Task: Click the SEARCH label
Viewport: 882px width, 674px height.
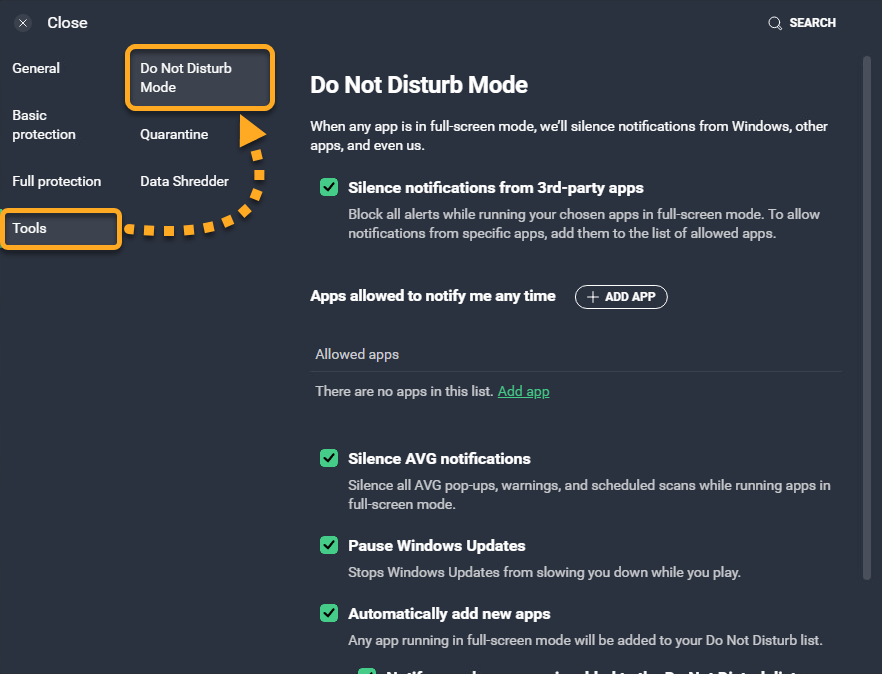Action: (x=812, y=23)
